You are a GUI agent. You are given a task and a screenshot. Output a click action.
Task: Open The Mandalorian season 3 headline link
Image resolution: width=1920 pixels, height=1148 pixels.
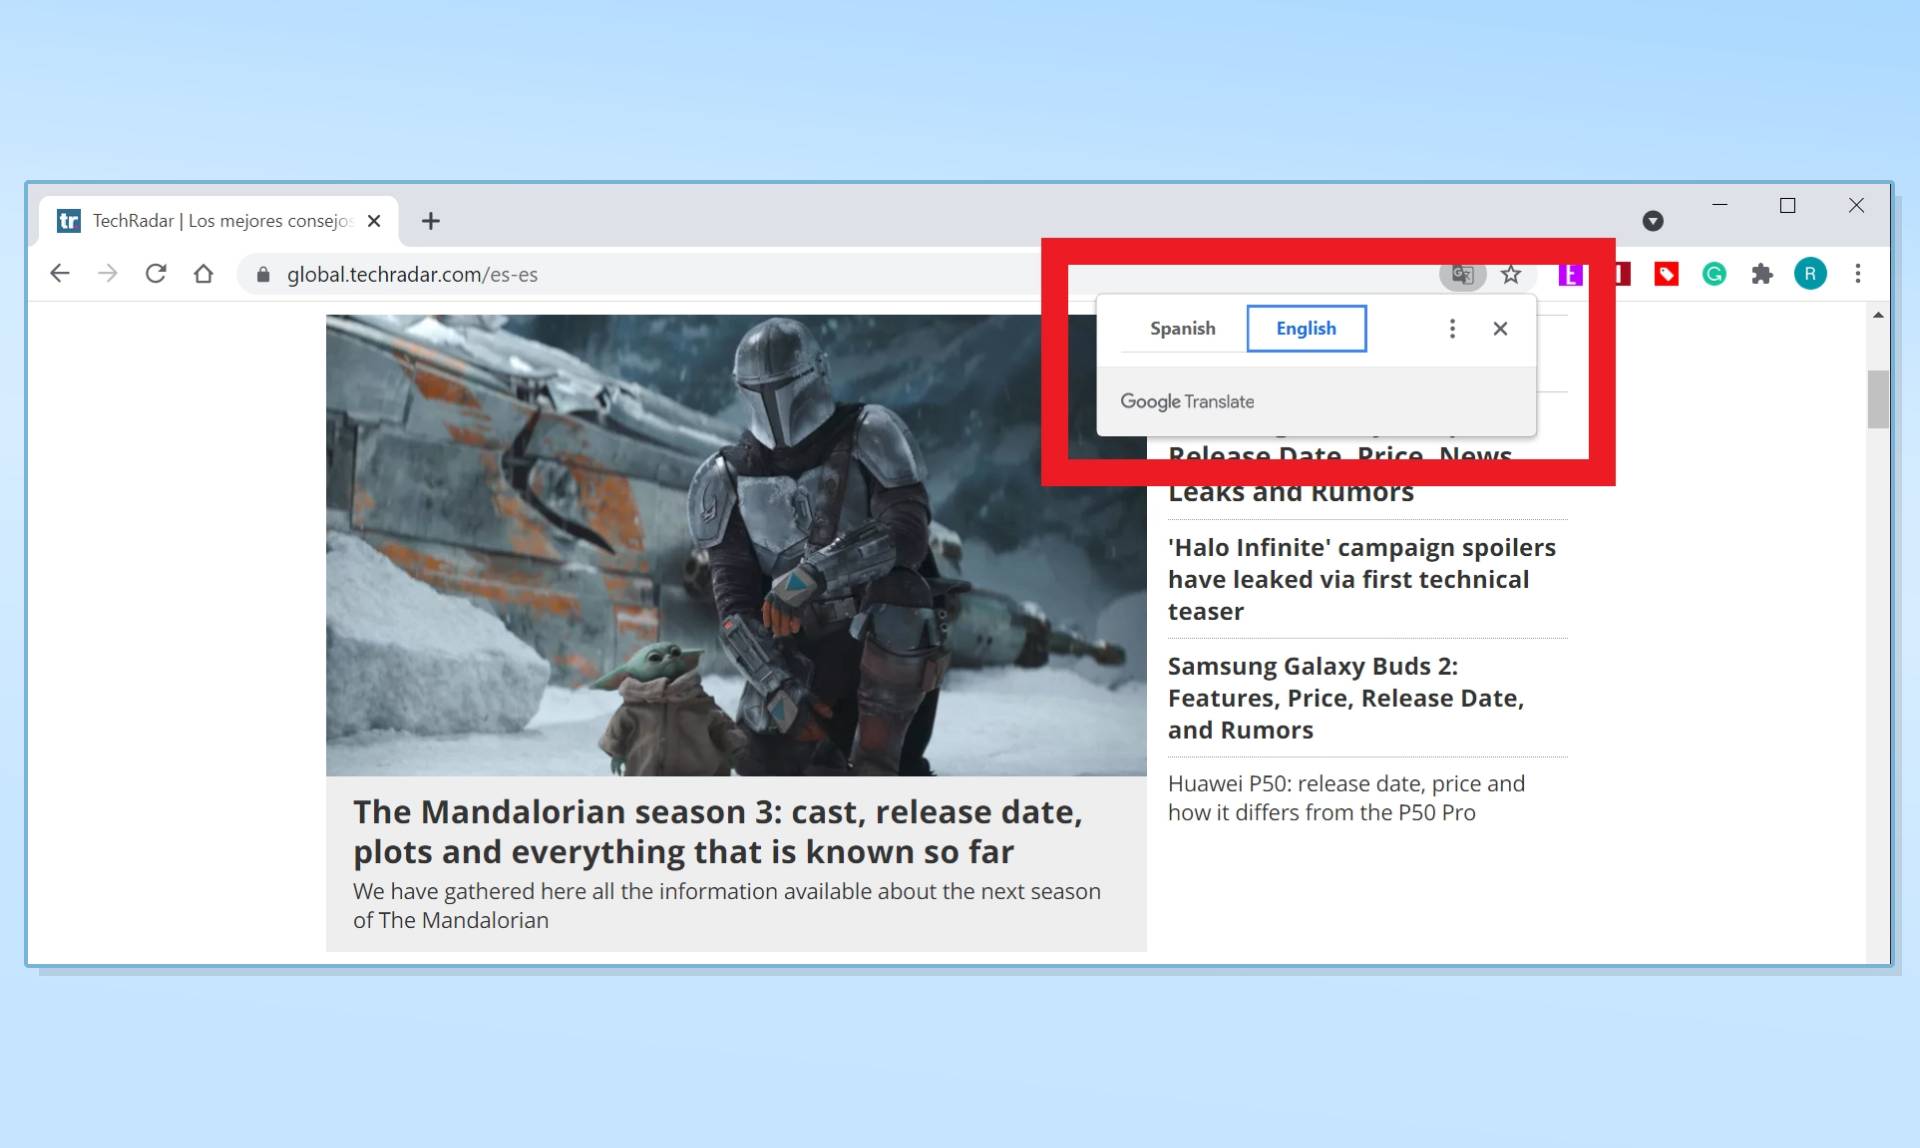[x=718, y=831]
